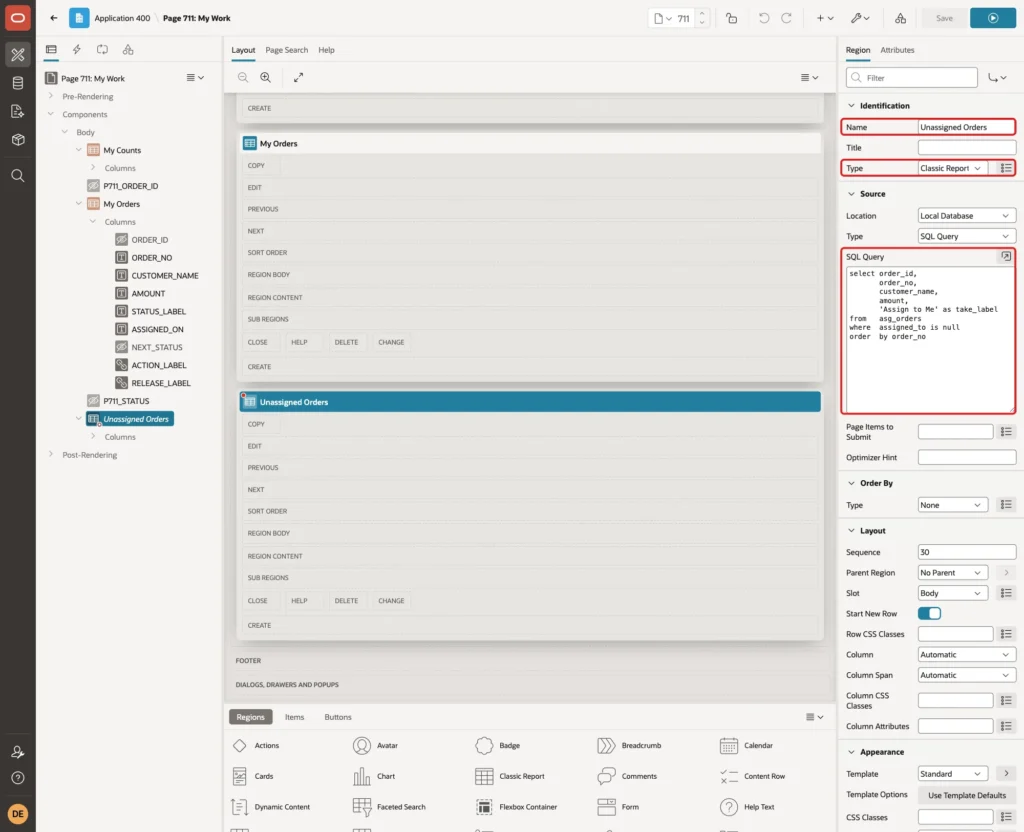Open the SQL Query code editor icon
This screenshot has height=832, width=1024.
pos(1006,257)
